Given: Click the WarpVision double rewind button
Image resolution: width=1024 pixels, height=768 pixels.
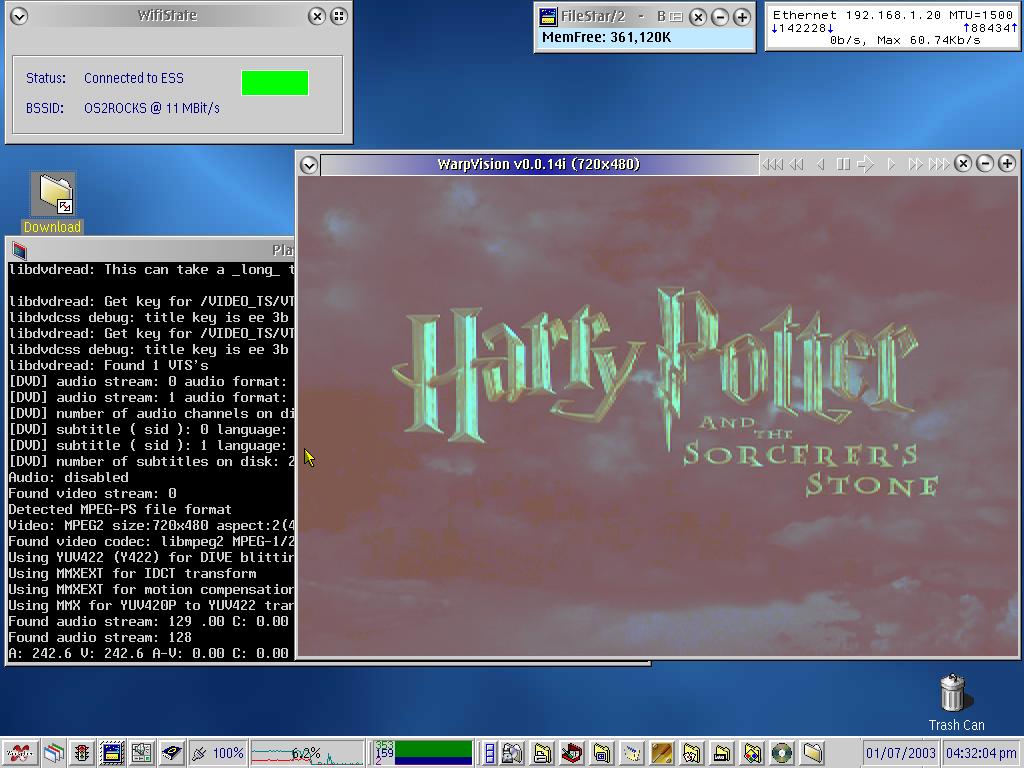Looking at the screenshot, I should tap(797, 164).
